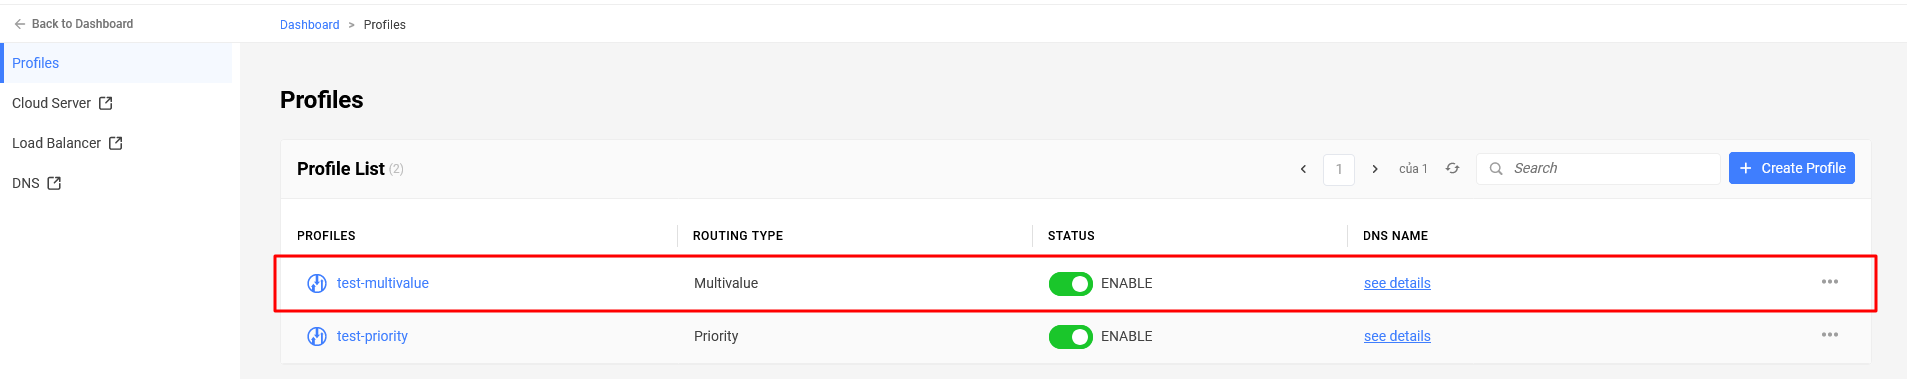This screenshot has height=379, width=1907.
Task: Open see details link for test-multivalue
Action: [x=1397, y=283]
